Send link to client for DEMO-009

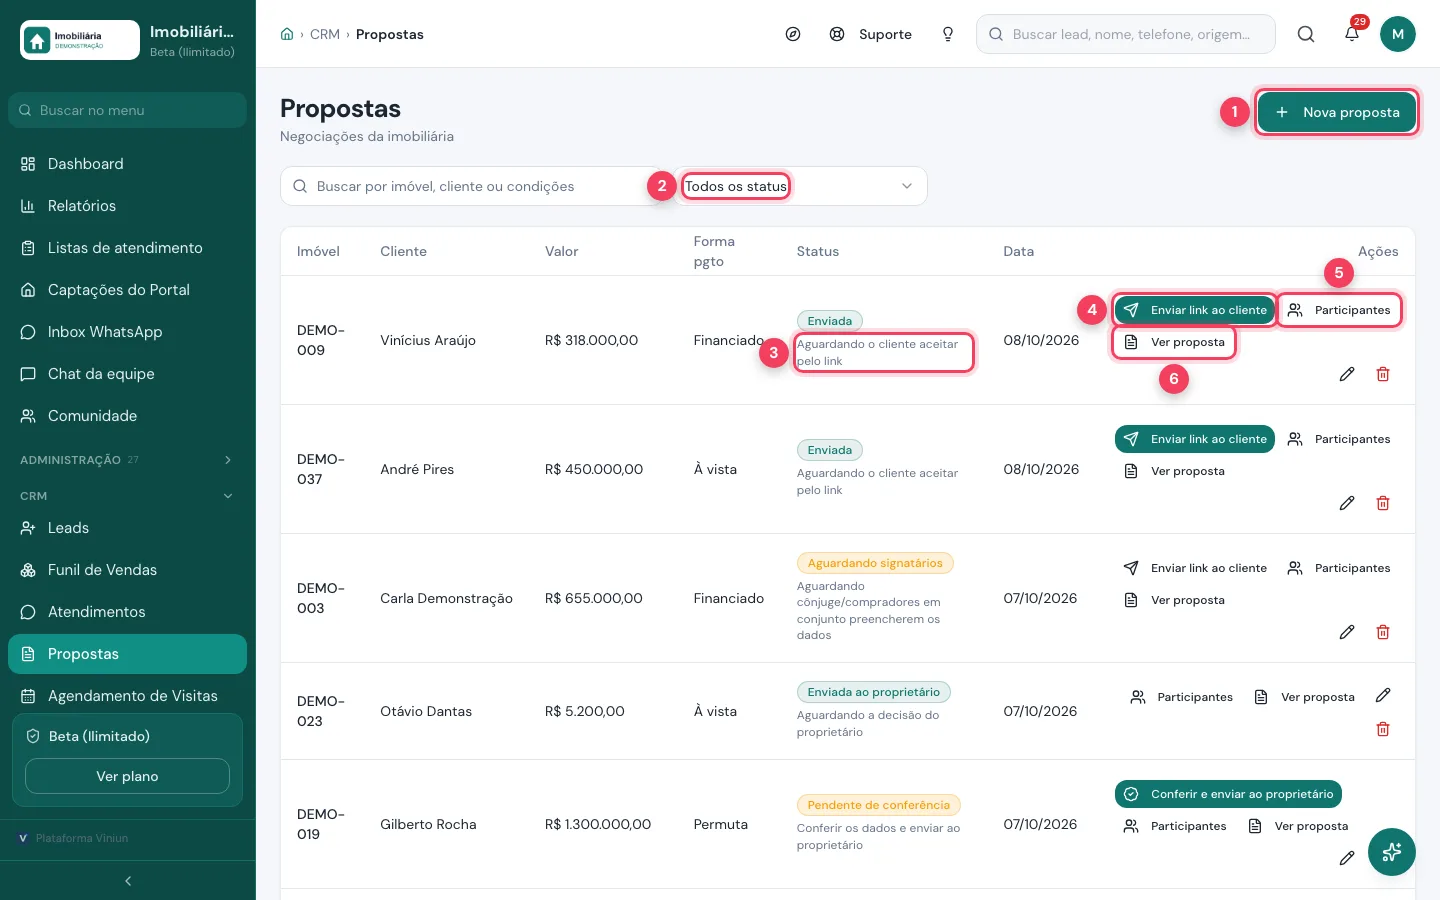pyautogui.click(x=1195, y=310)
